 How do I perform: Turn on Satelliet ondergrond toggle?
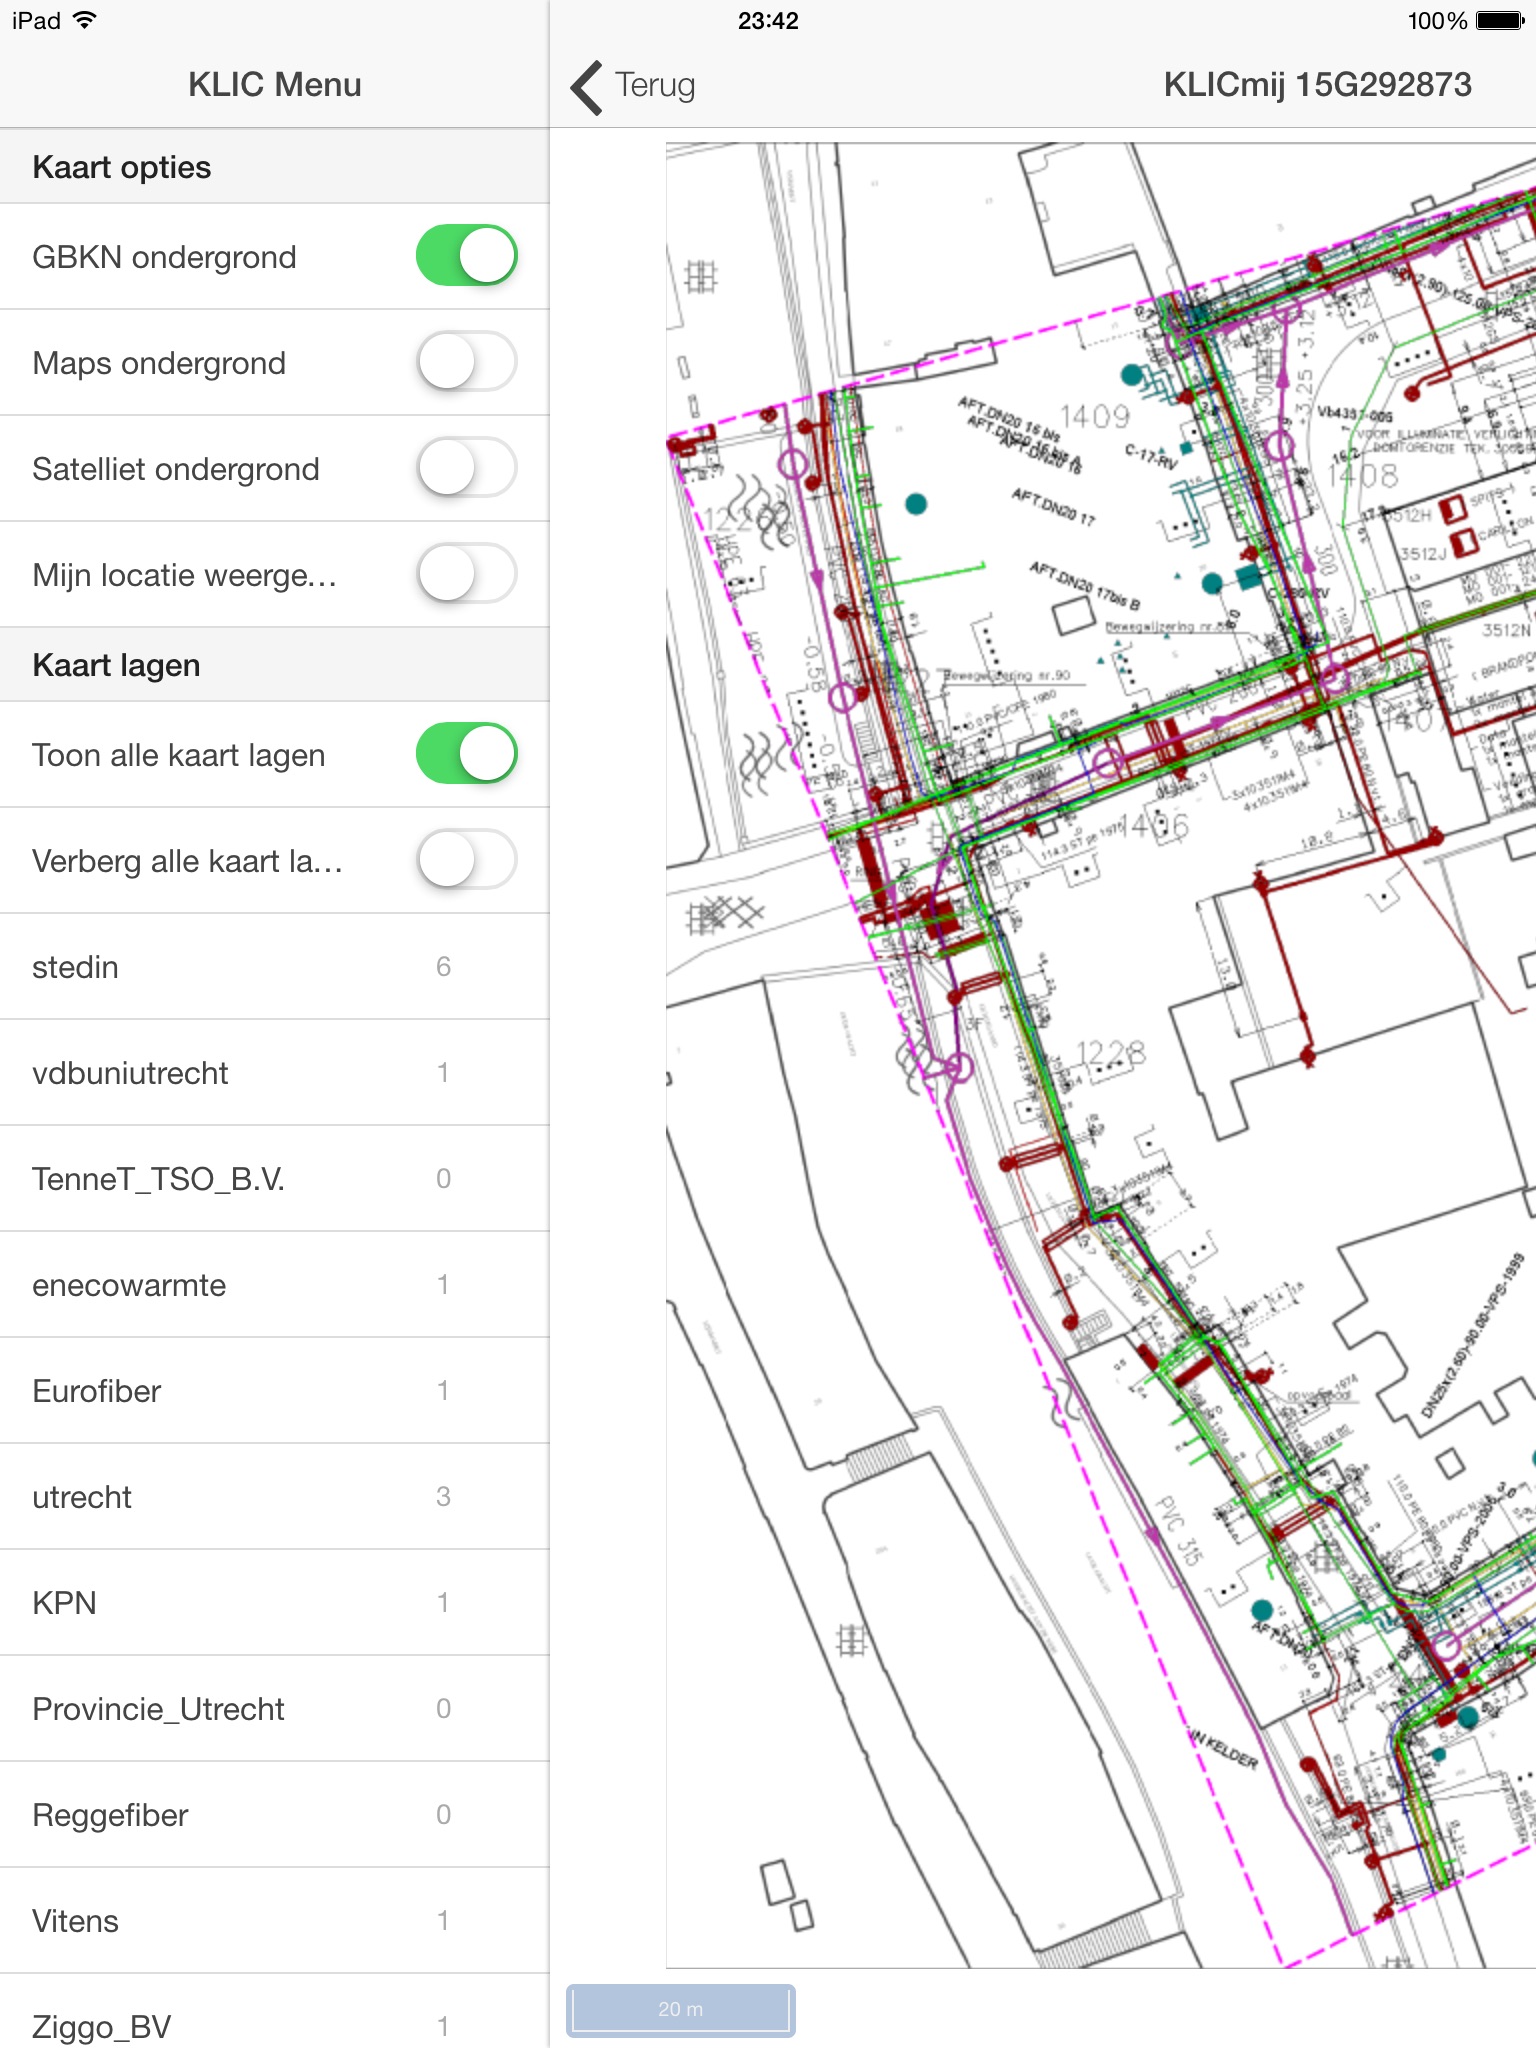(466, 468)
